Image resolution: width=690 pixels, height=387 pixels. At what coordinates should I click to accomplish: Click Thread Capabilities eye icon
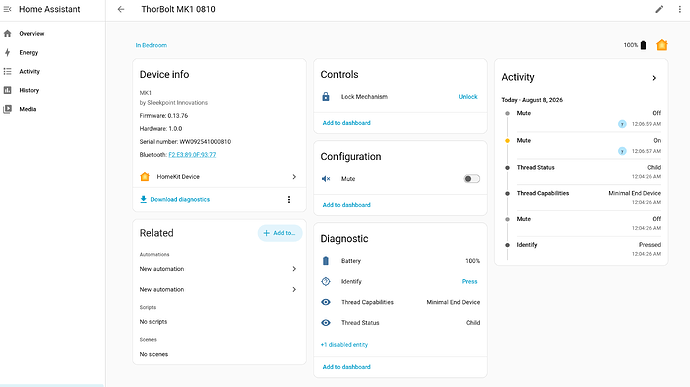coord(326,302)
